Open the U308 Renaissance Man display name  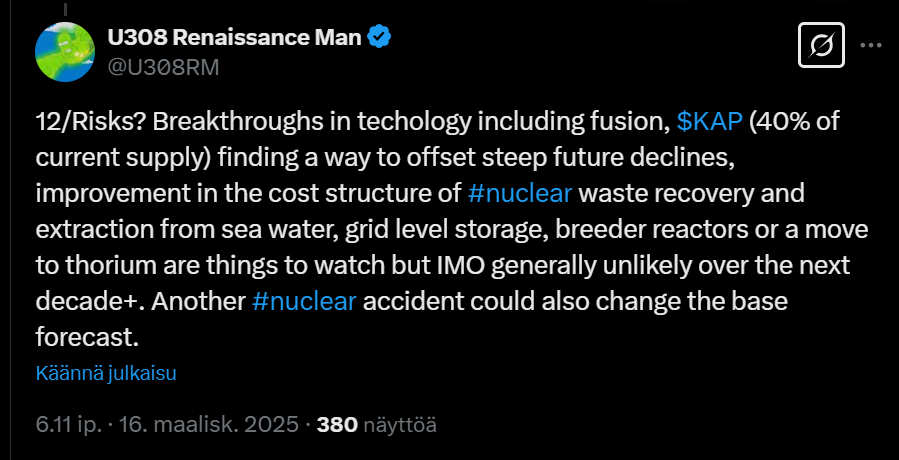(x=234, y=37)
